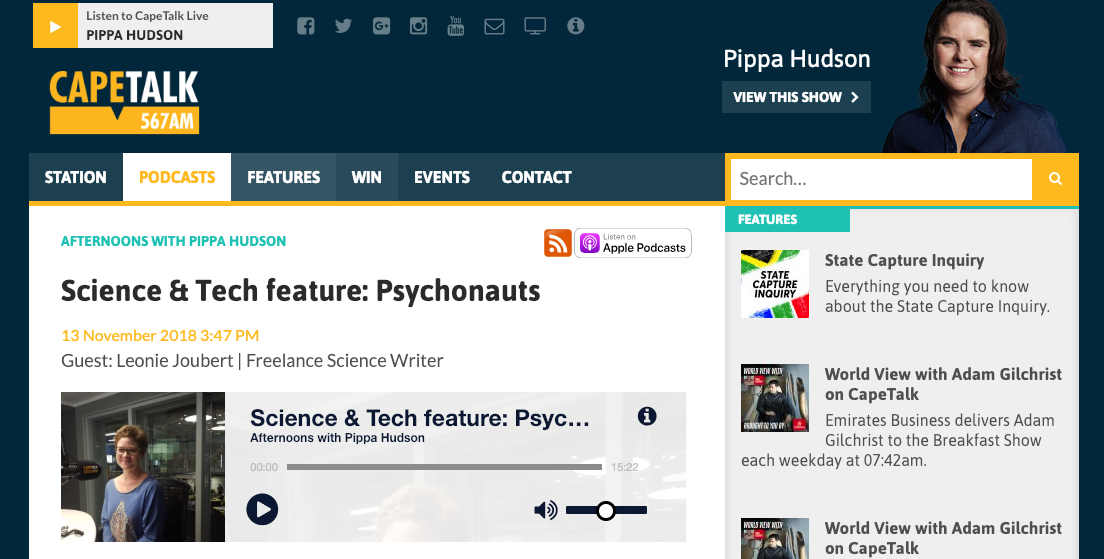The height and width of the screenshot is (559, 1104).
Task: Play the Psychonauts podcast episode
Action: click(x=262, y=509)
